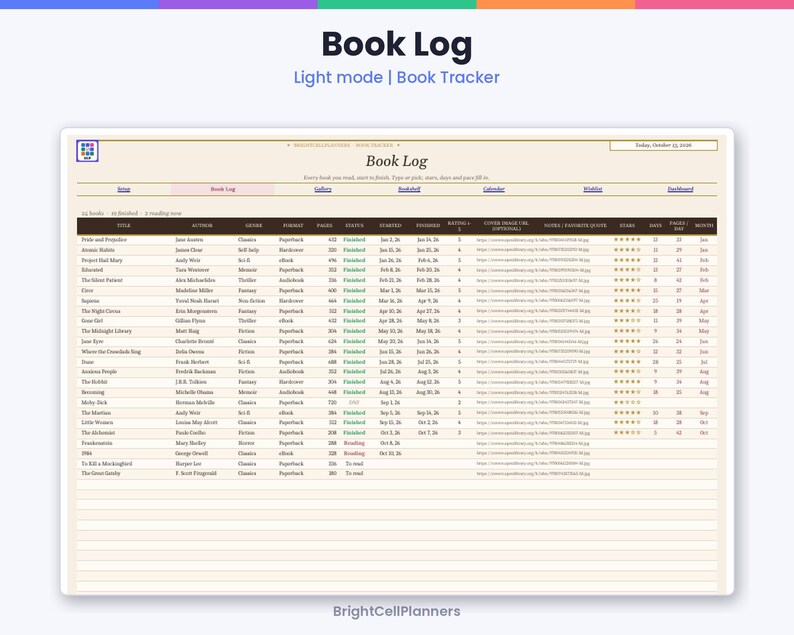Click the 'Non-fiction' genre cell
The height and width of the screenshot is (635, 794).
(x=252, y=301)
